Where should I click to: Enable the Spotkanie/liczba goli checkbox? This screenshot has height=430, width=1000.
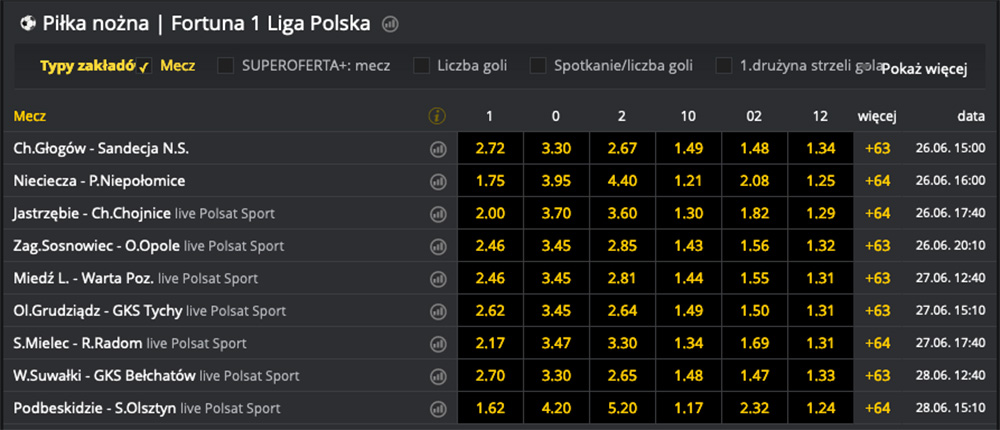[537, 66]
